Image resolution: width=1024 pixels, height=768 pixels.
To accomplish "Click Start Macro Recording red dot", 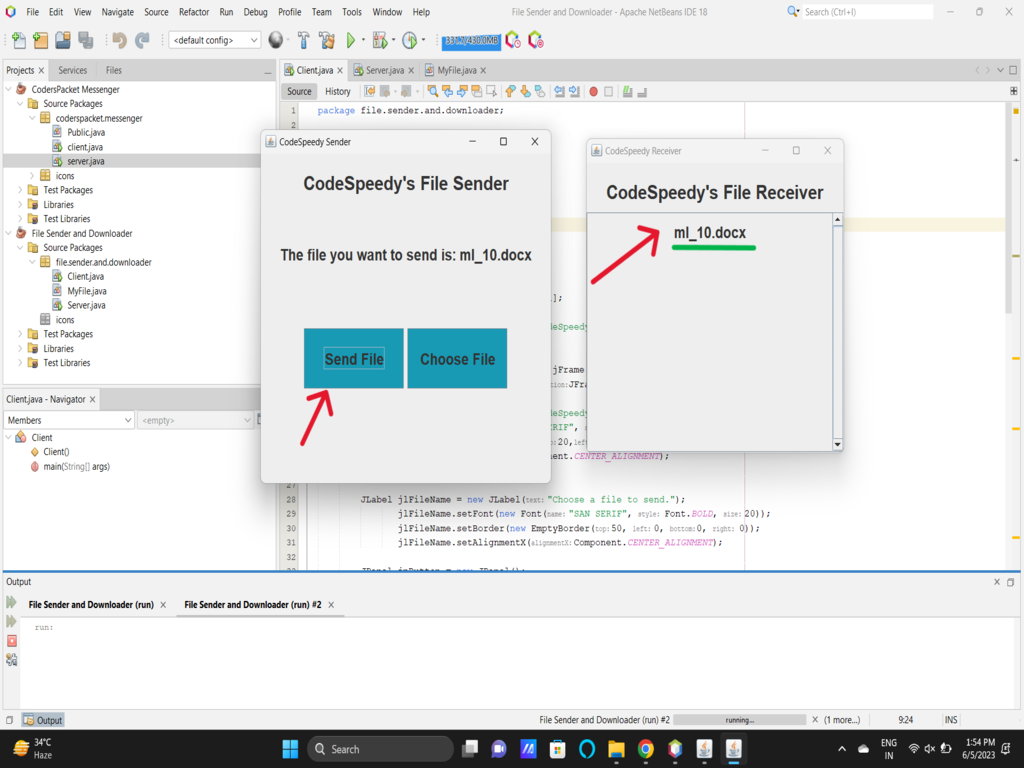I will pyautogui.click(x=593, y=91).
